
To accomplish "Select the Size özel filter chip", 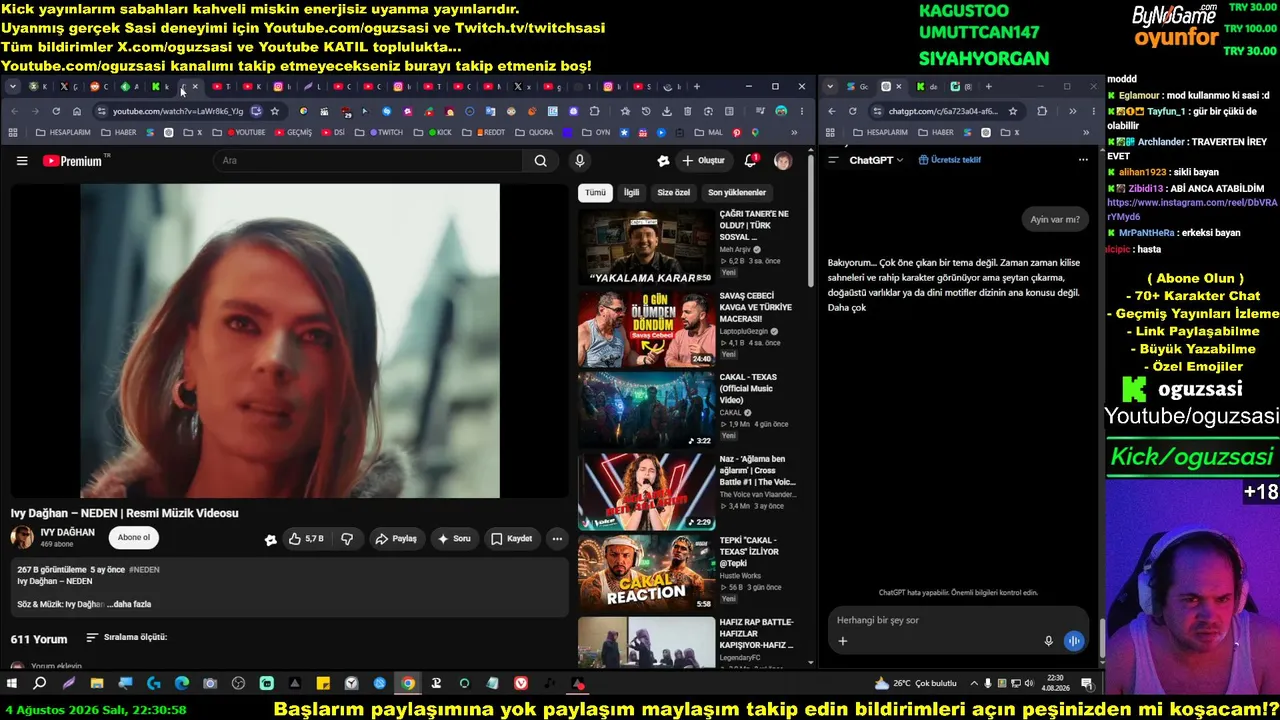I will tap(673, 192).
